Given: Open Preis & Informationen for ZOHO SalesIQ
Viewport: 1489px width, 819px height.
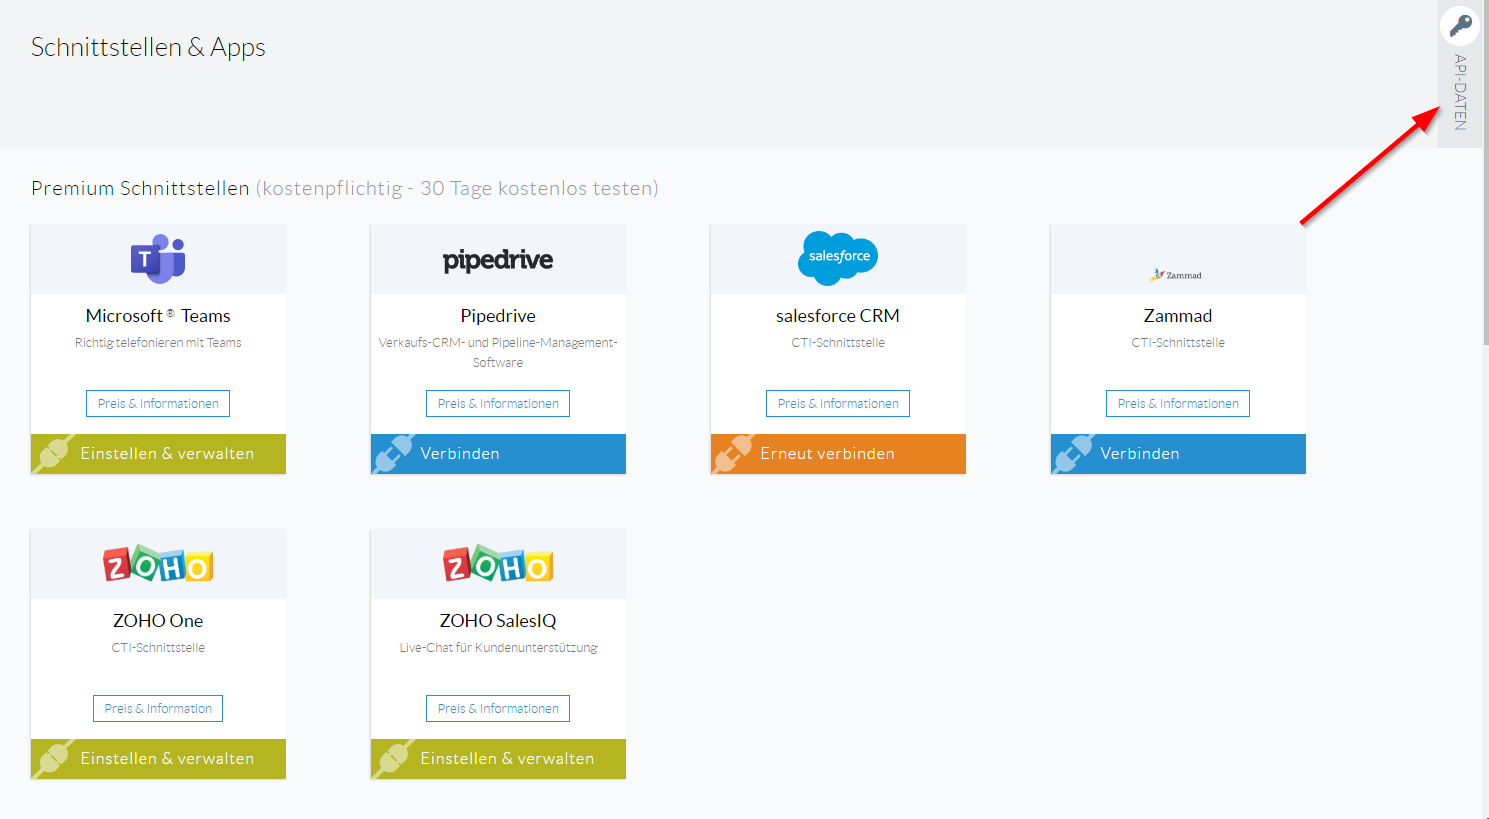Looking at the screenshot, I should 498,709.
